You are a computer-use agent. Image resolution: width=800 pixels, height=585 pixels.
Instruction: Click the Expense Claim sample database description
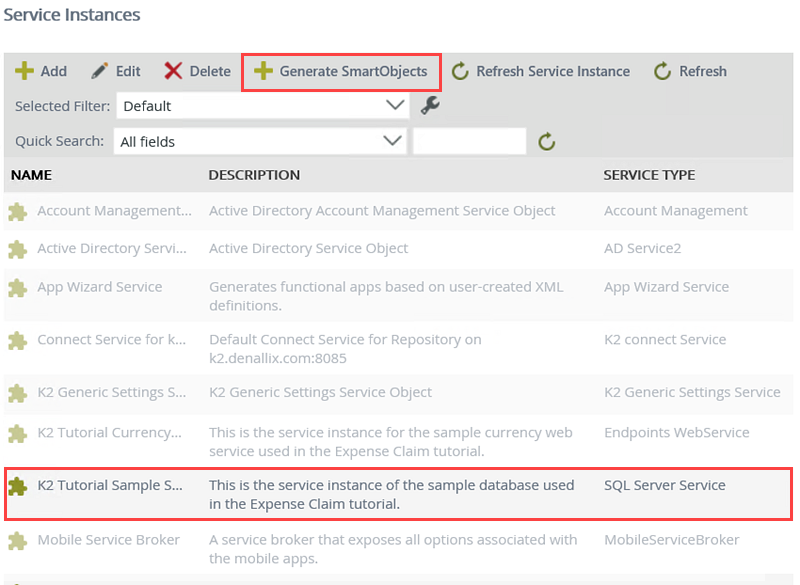coord(391,494)
